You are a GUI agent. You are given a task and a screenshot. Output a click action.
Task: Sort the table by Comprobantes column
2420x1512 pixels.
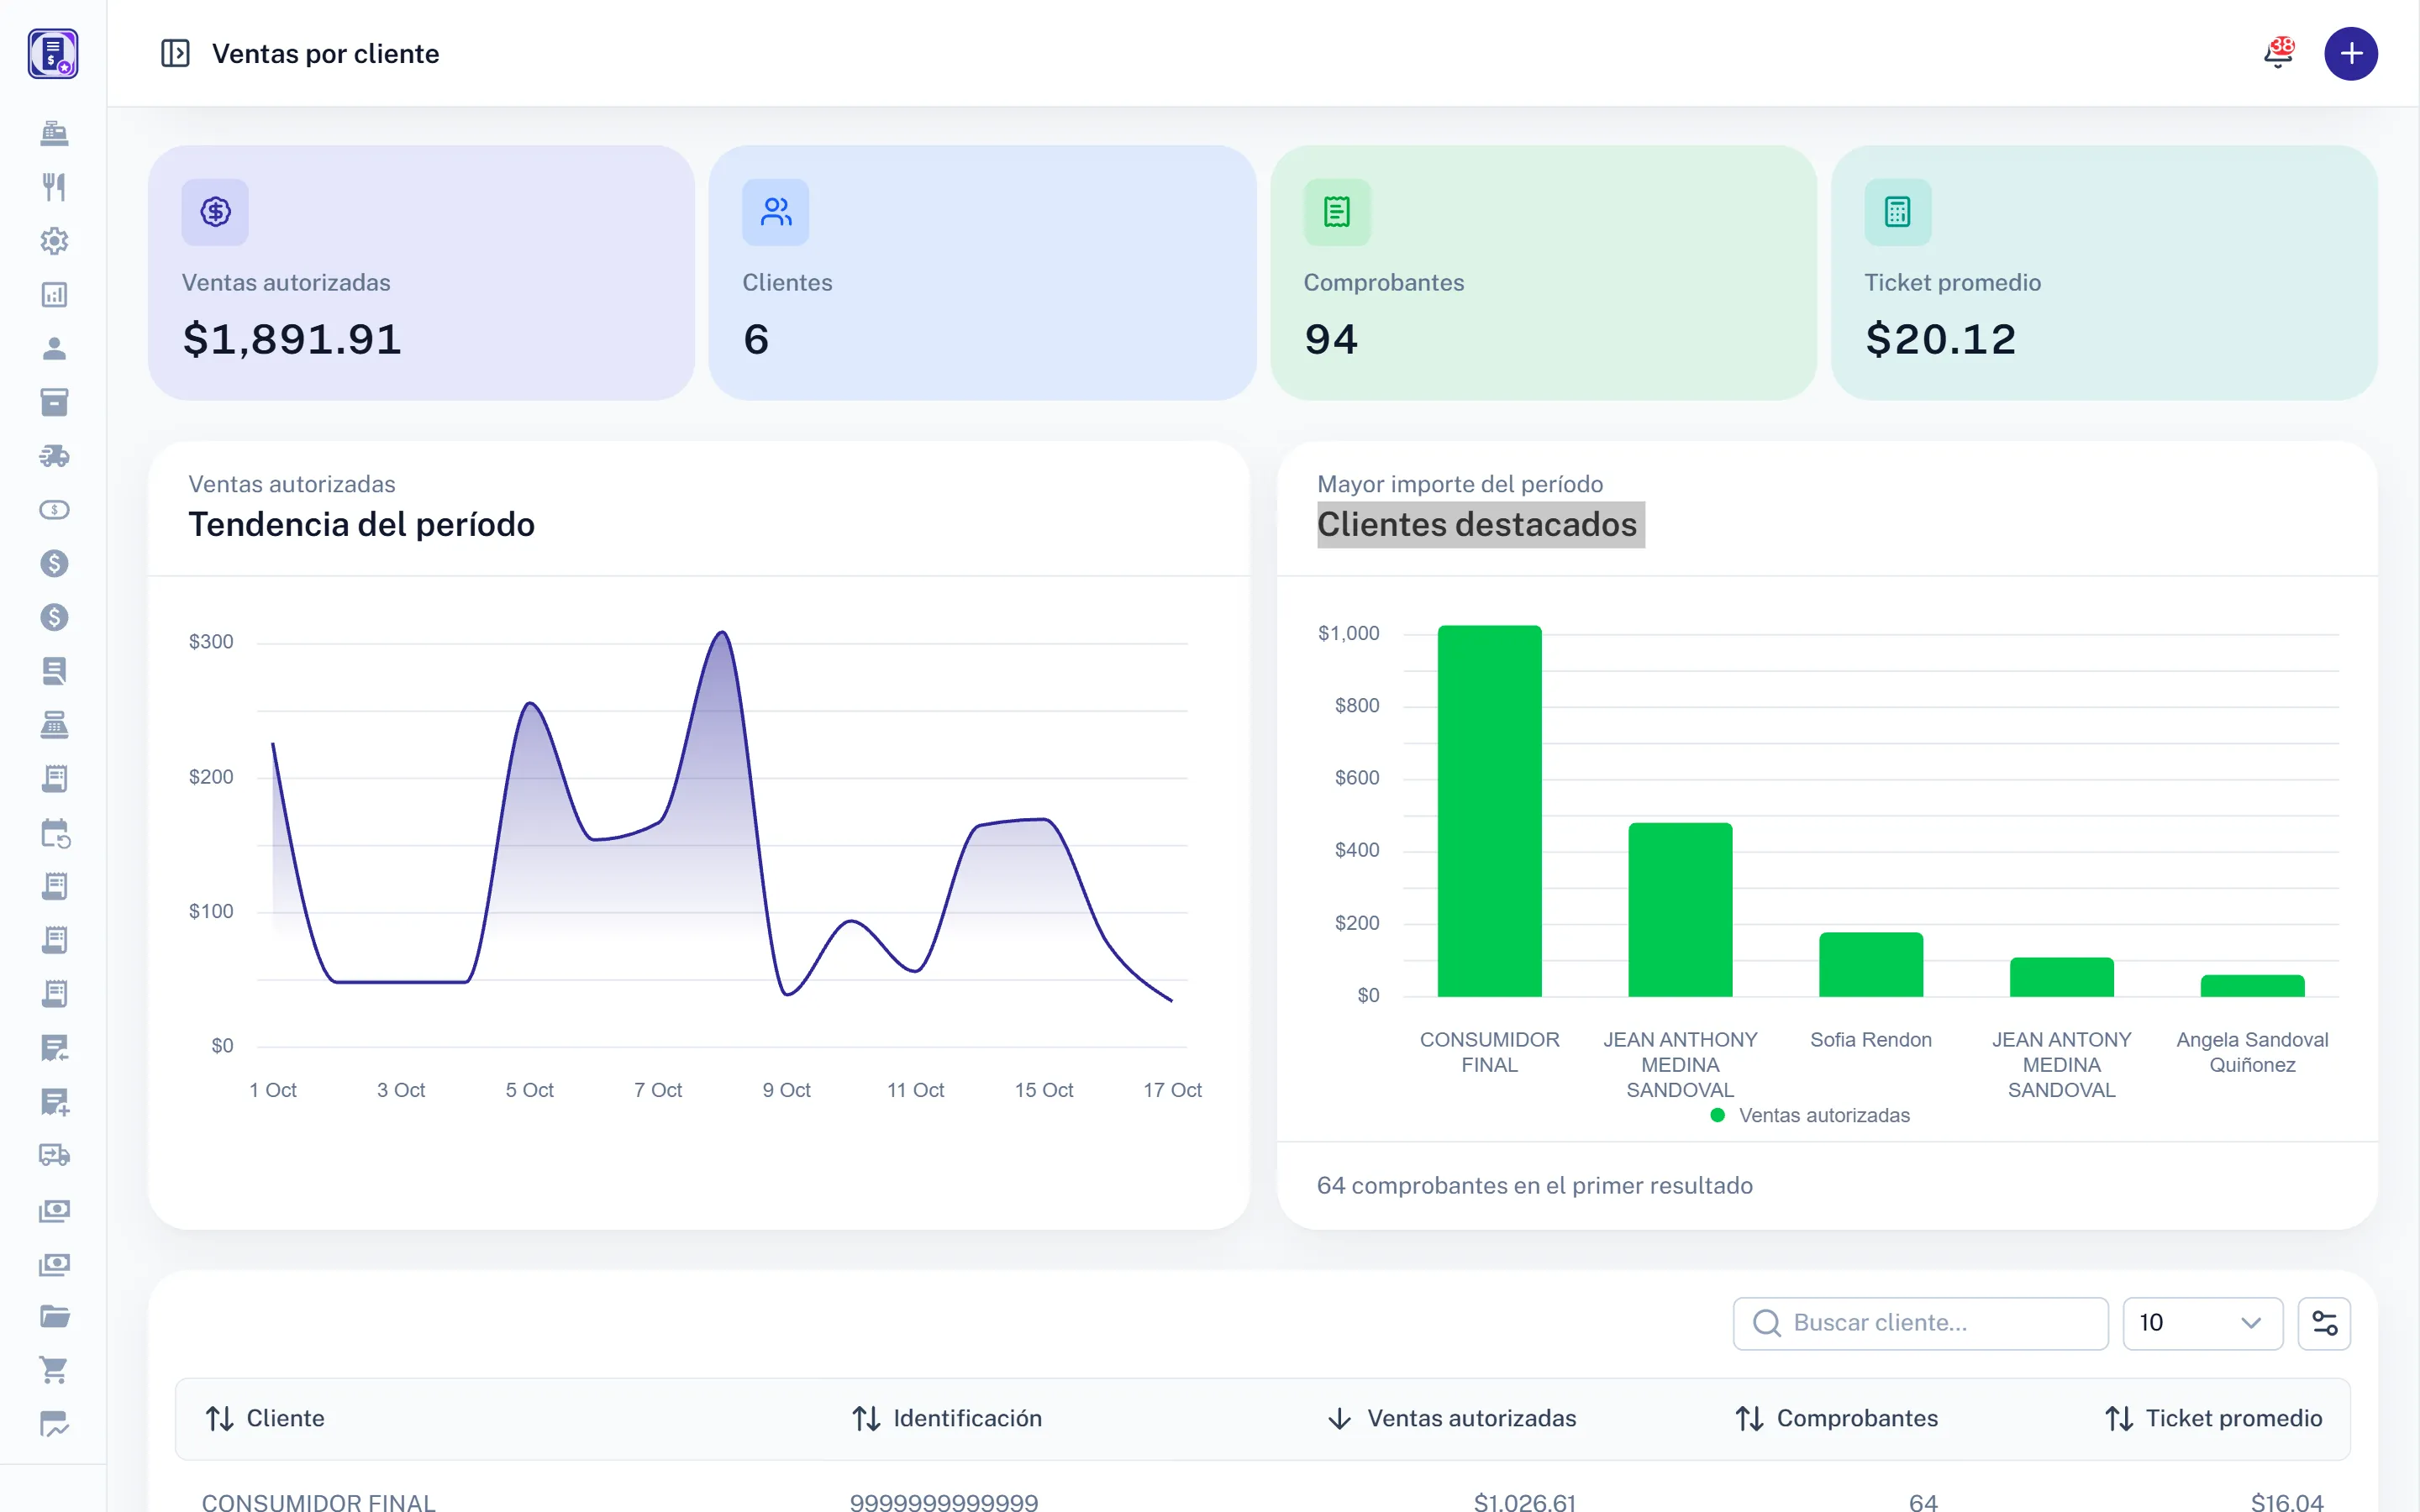click(x=1836, y=1418)
